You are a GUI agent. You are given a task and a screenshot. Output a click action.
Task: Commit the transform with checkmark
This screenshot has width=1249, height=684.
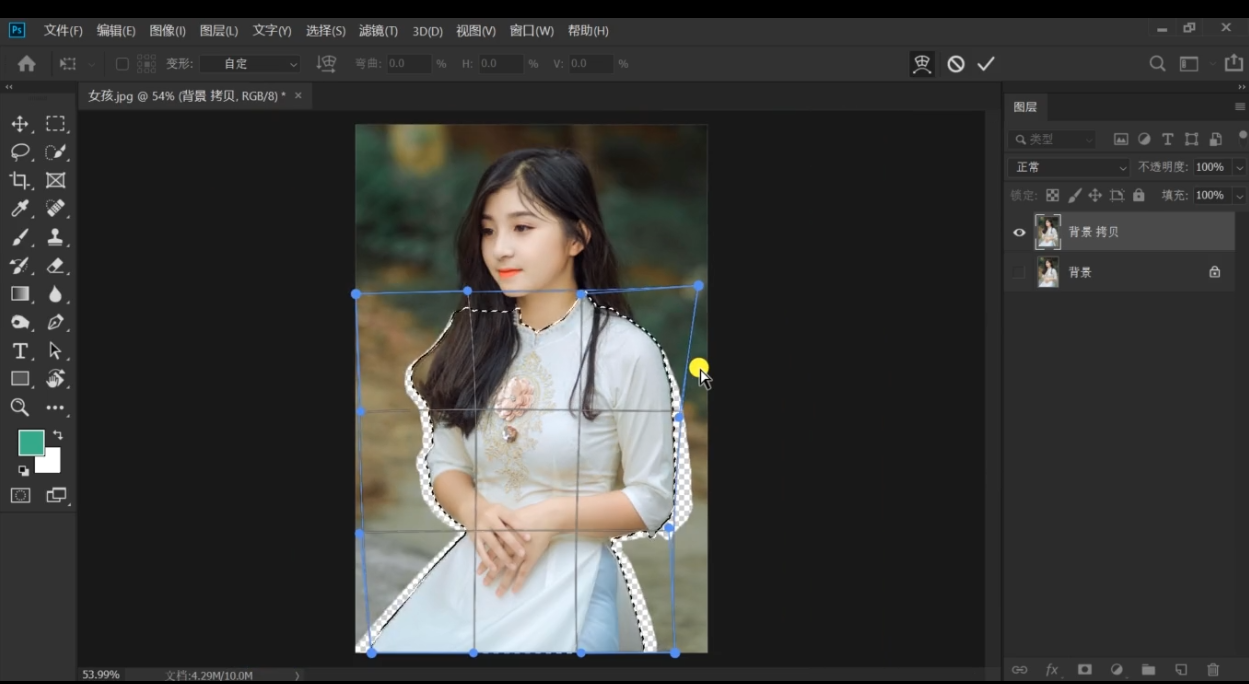pos(986,64)
